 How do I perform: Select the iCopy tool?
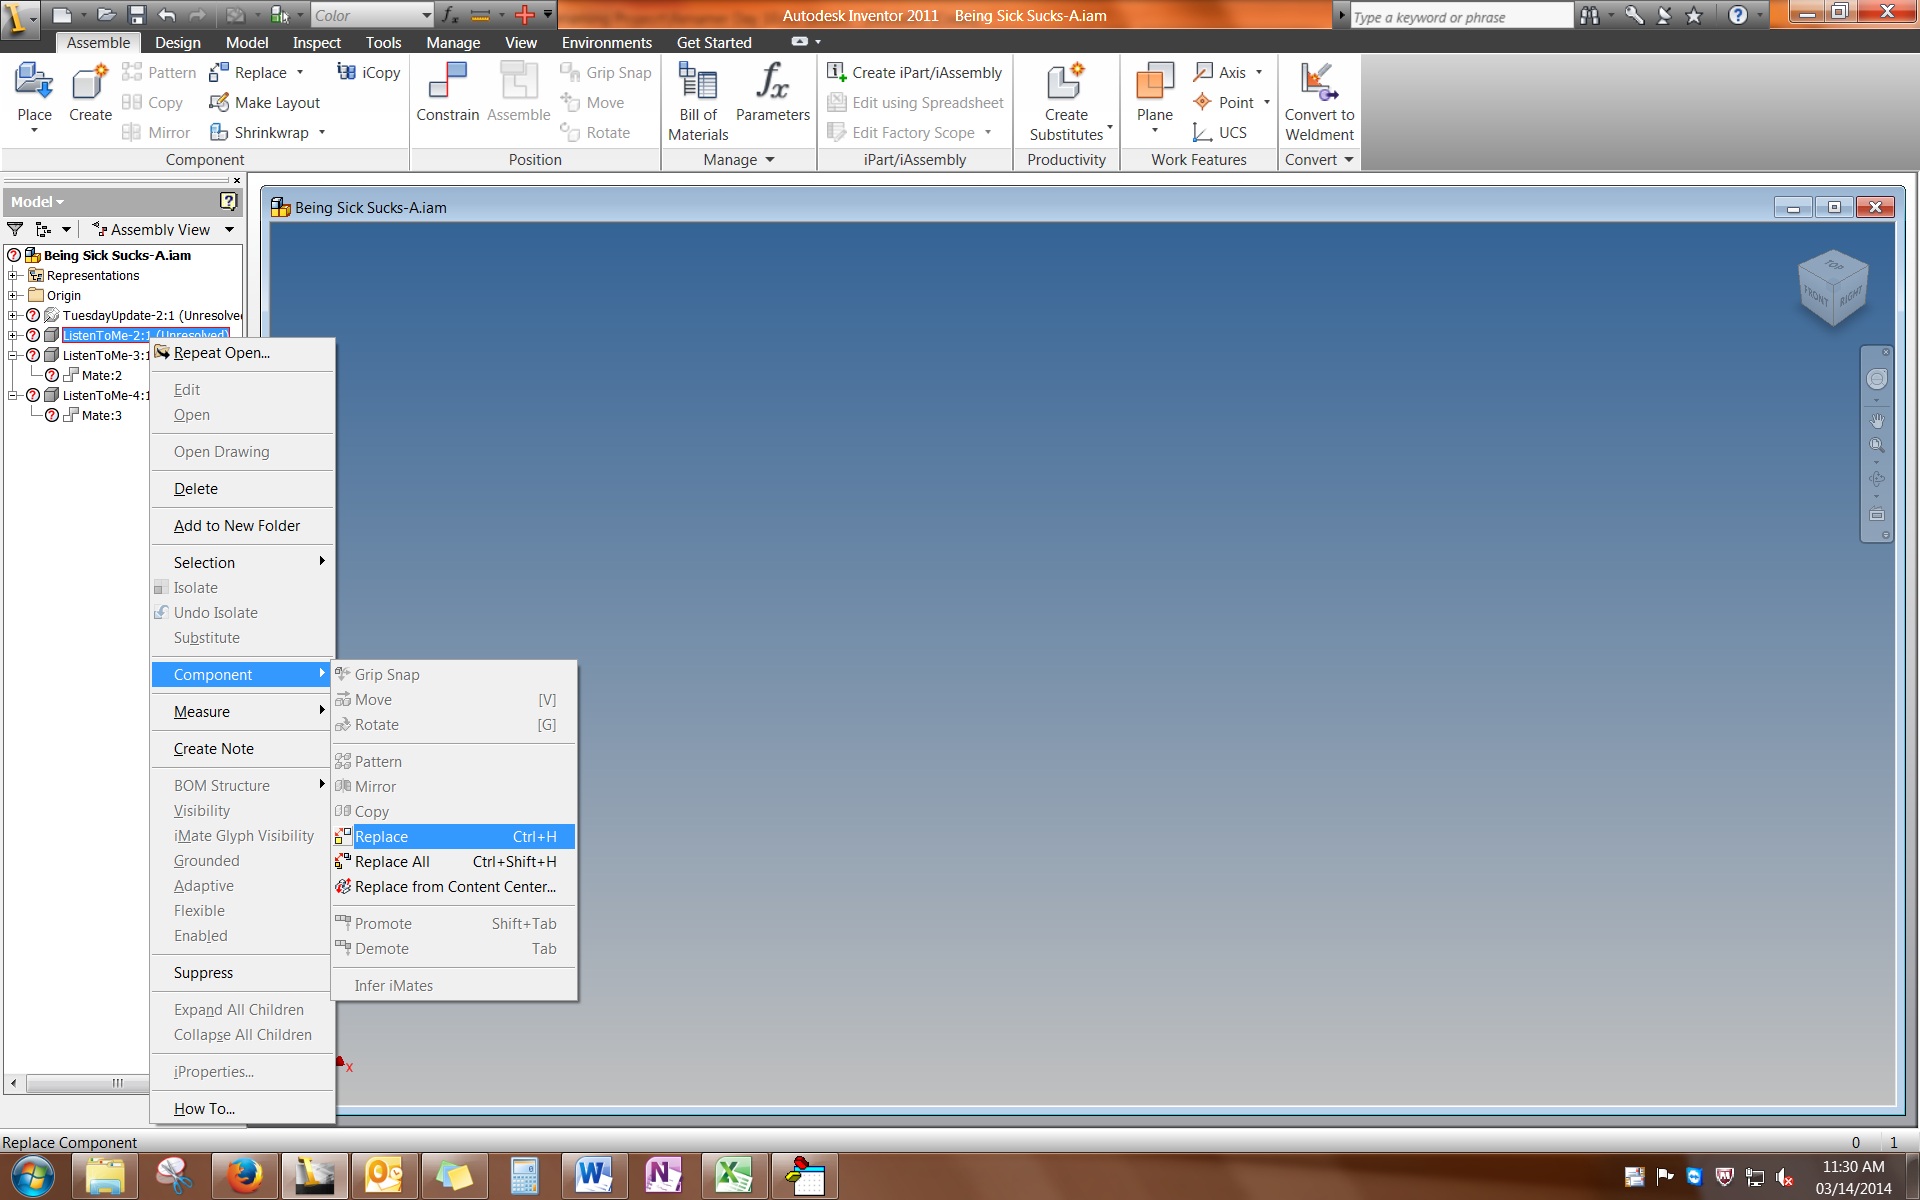(369, 72)
